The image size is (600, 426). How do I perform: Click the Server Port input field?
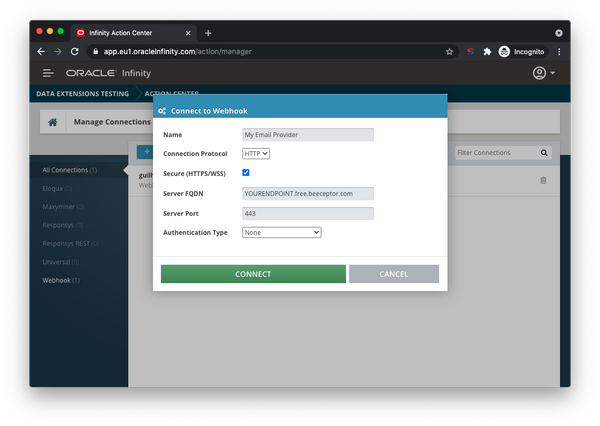(308, 214)
